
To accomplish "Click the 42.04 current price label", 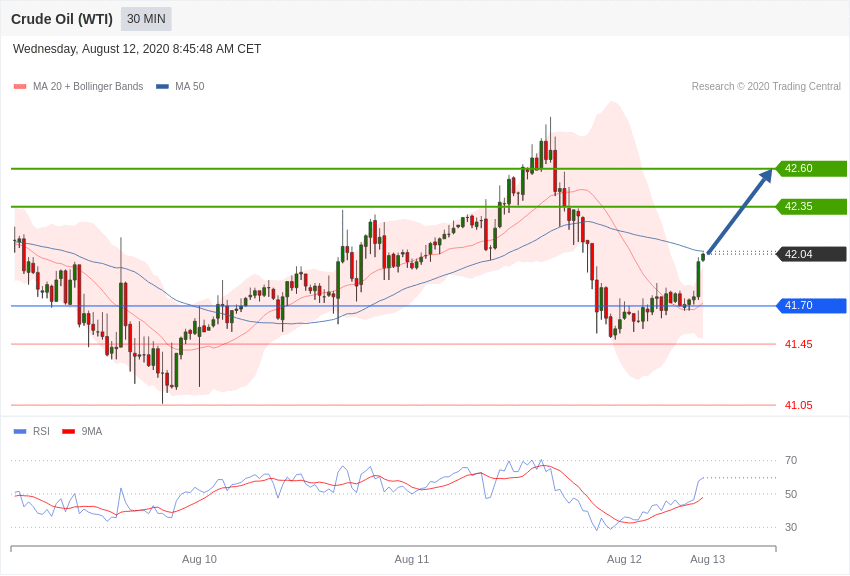I will tap(812, 254).
